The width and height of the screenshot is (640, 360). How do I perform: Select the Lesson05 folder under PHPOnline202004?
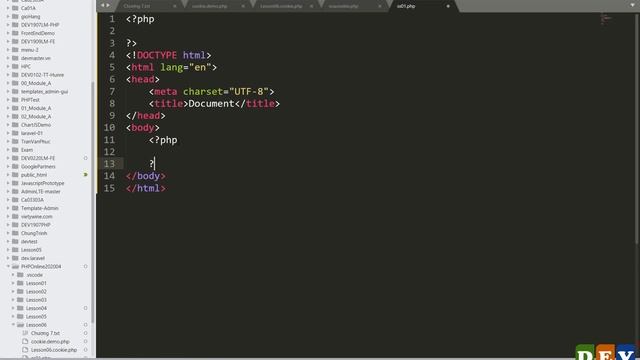(x=36, y=317)
